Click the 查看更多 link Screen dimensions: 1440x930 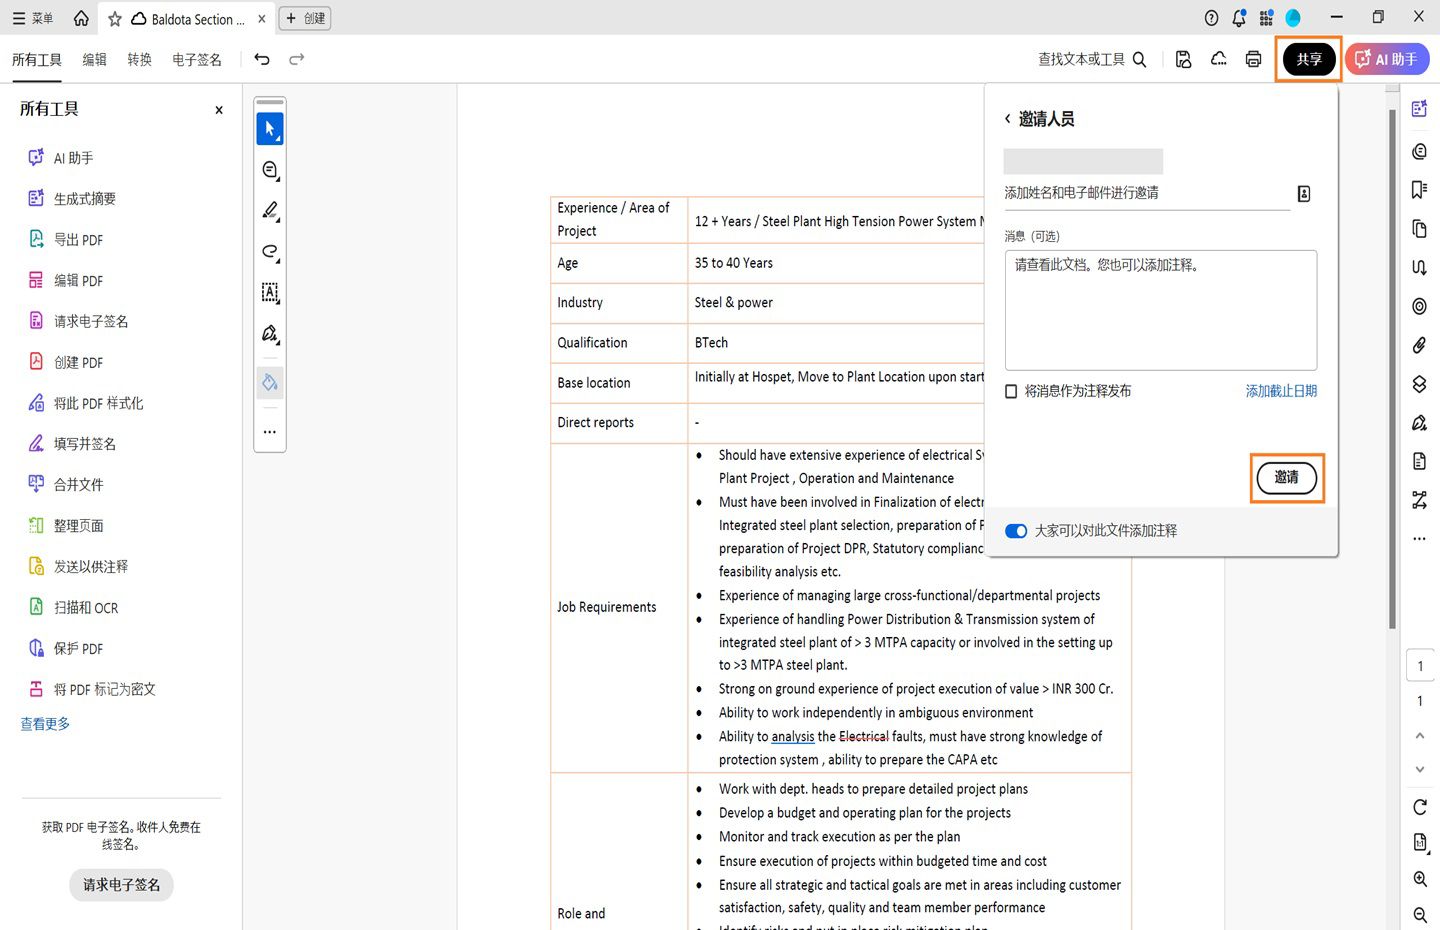pos(45,724)
